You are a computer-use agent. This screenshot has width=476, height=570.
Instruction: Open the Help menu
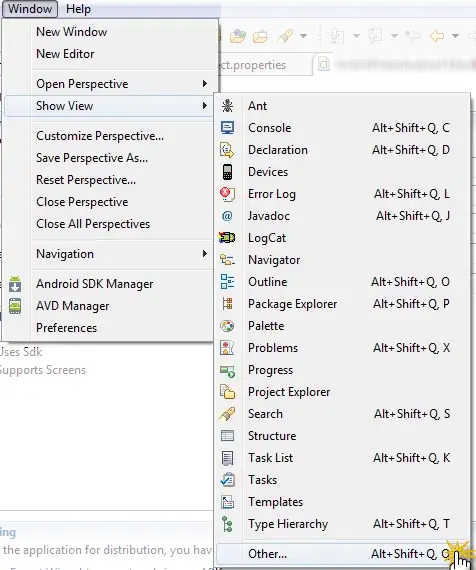click(78, 9)
